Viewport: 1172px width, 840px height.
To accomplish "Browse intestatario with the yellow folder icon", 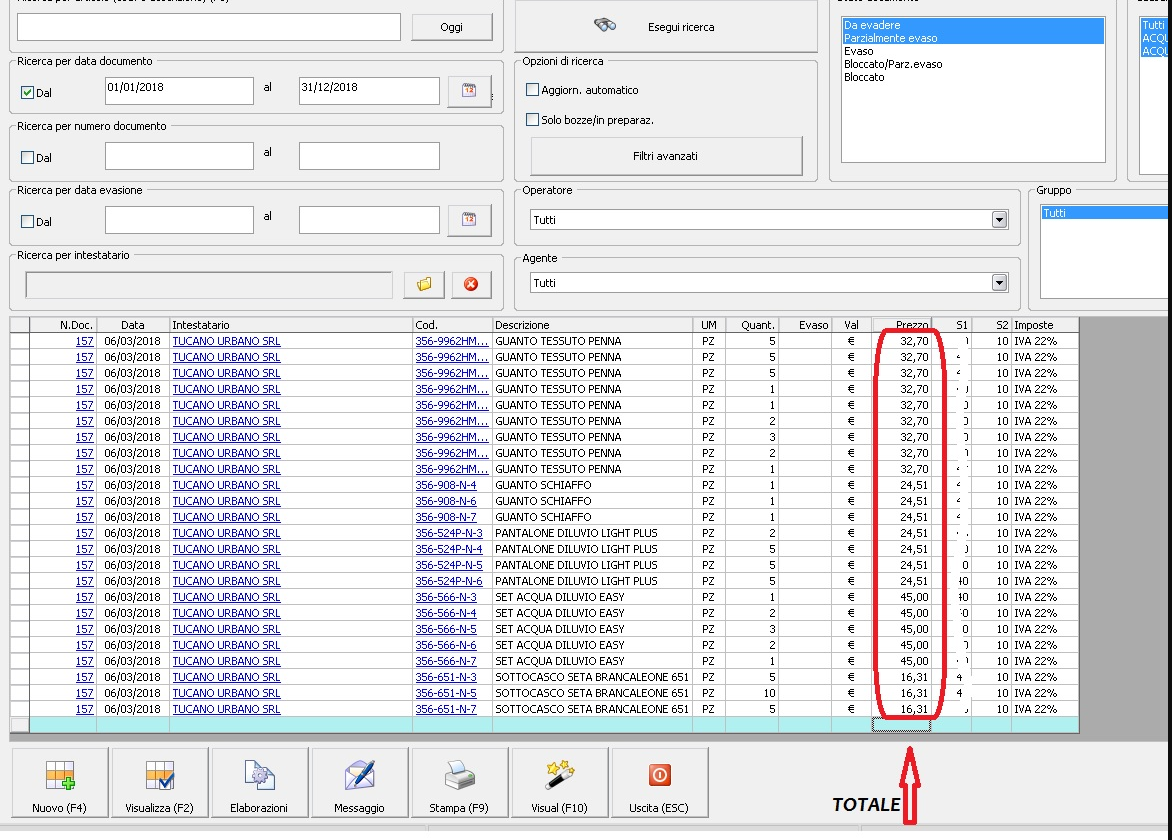I will (424, 284).
